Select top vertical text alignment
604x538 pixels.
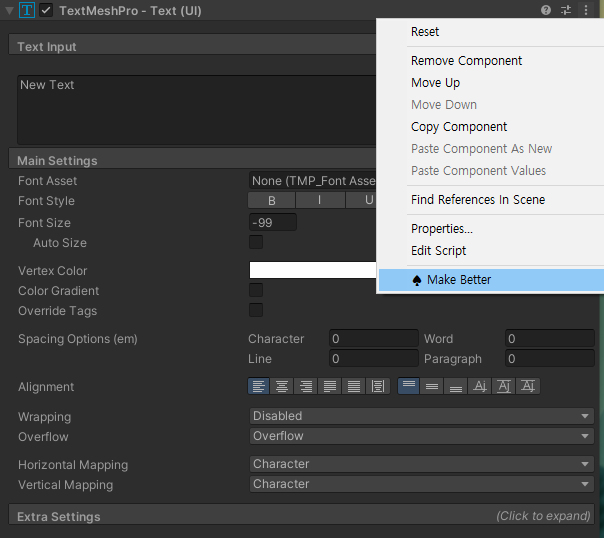tap(409, 386)
